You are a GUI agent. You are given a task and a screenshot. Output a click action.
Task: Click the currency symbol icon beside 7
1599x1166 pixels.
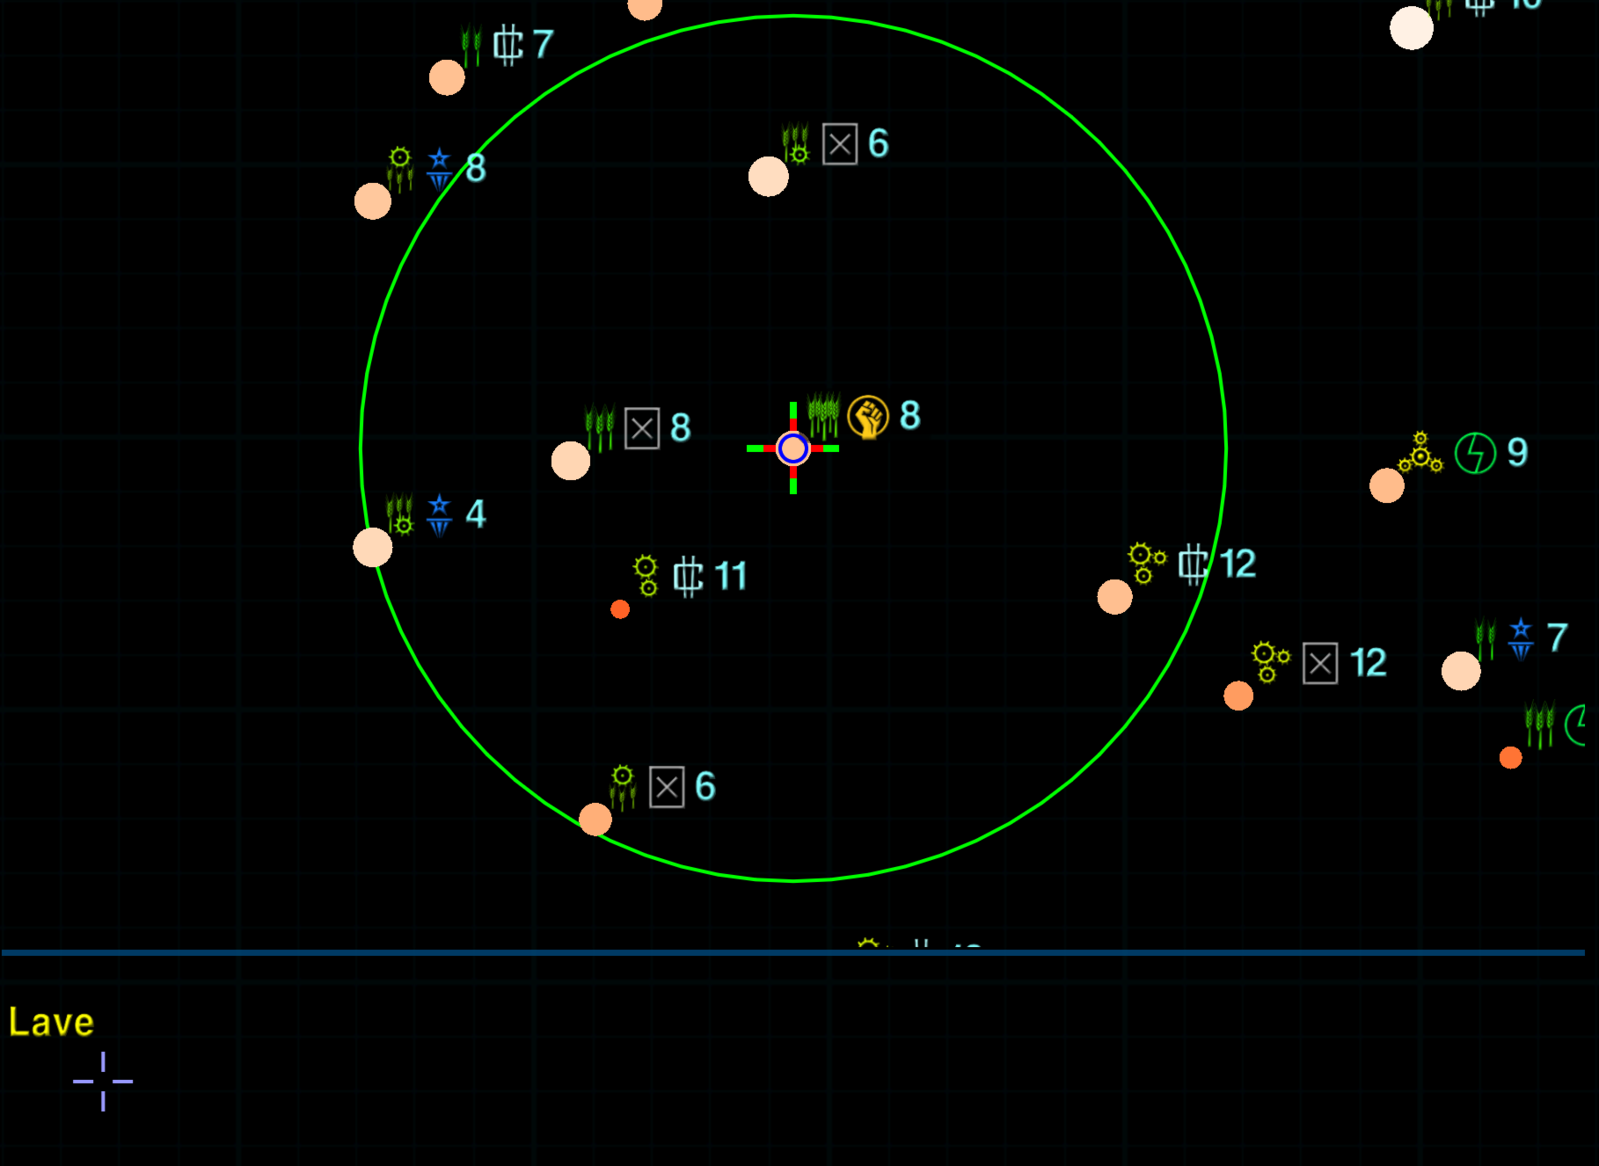[508, 45]
